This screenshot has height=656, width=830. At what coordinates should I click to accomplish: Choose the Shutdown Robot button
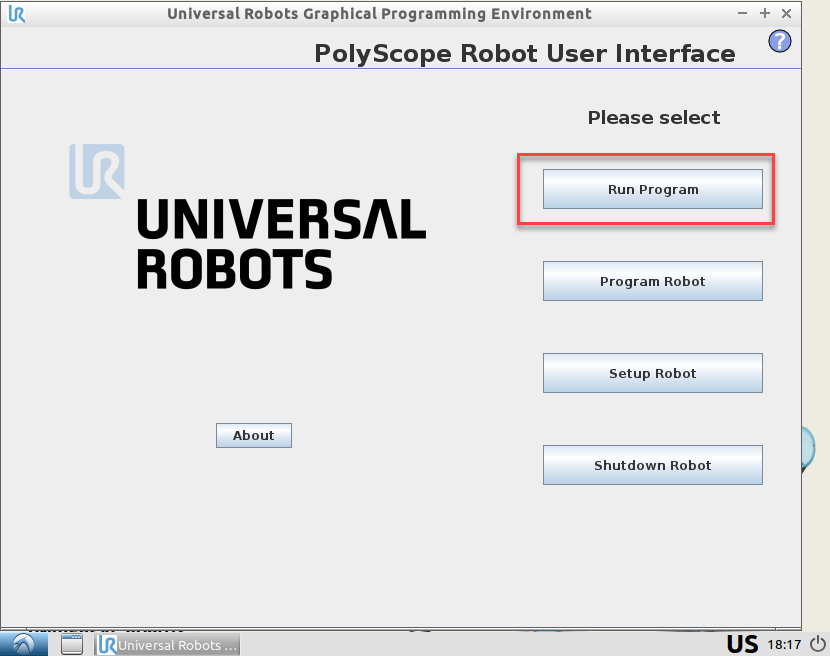[653, 465]
